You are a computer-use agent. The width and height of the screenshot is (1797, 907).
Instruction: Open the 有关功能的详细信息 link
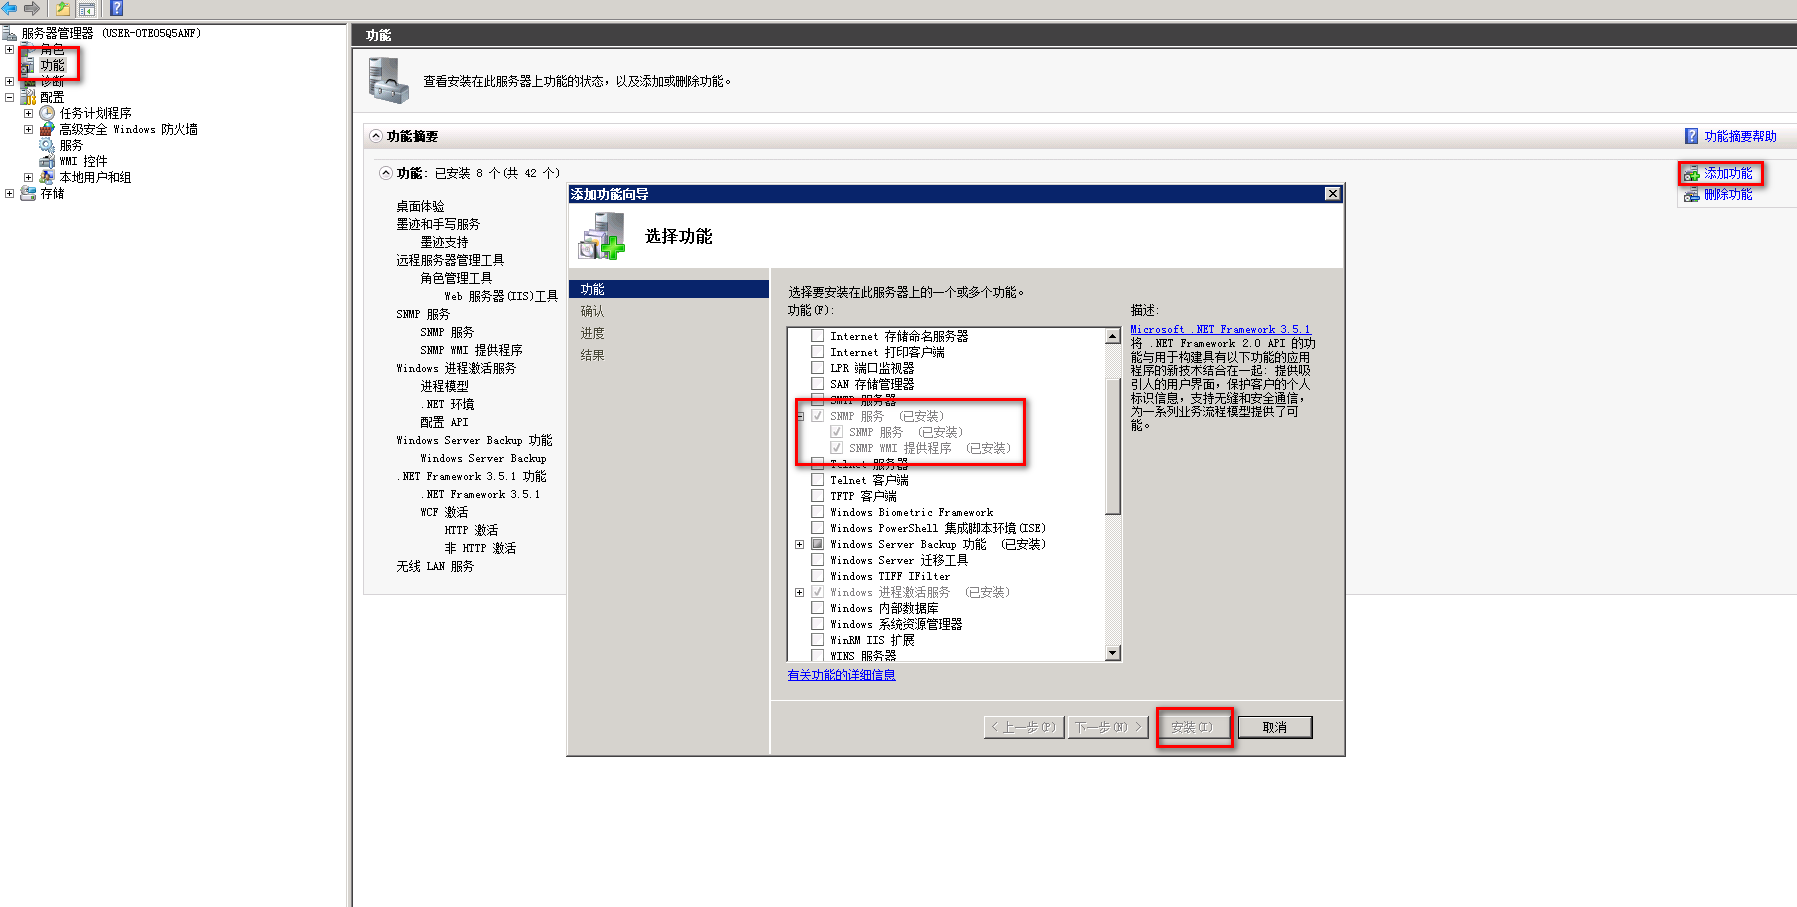(841, 675)
